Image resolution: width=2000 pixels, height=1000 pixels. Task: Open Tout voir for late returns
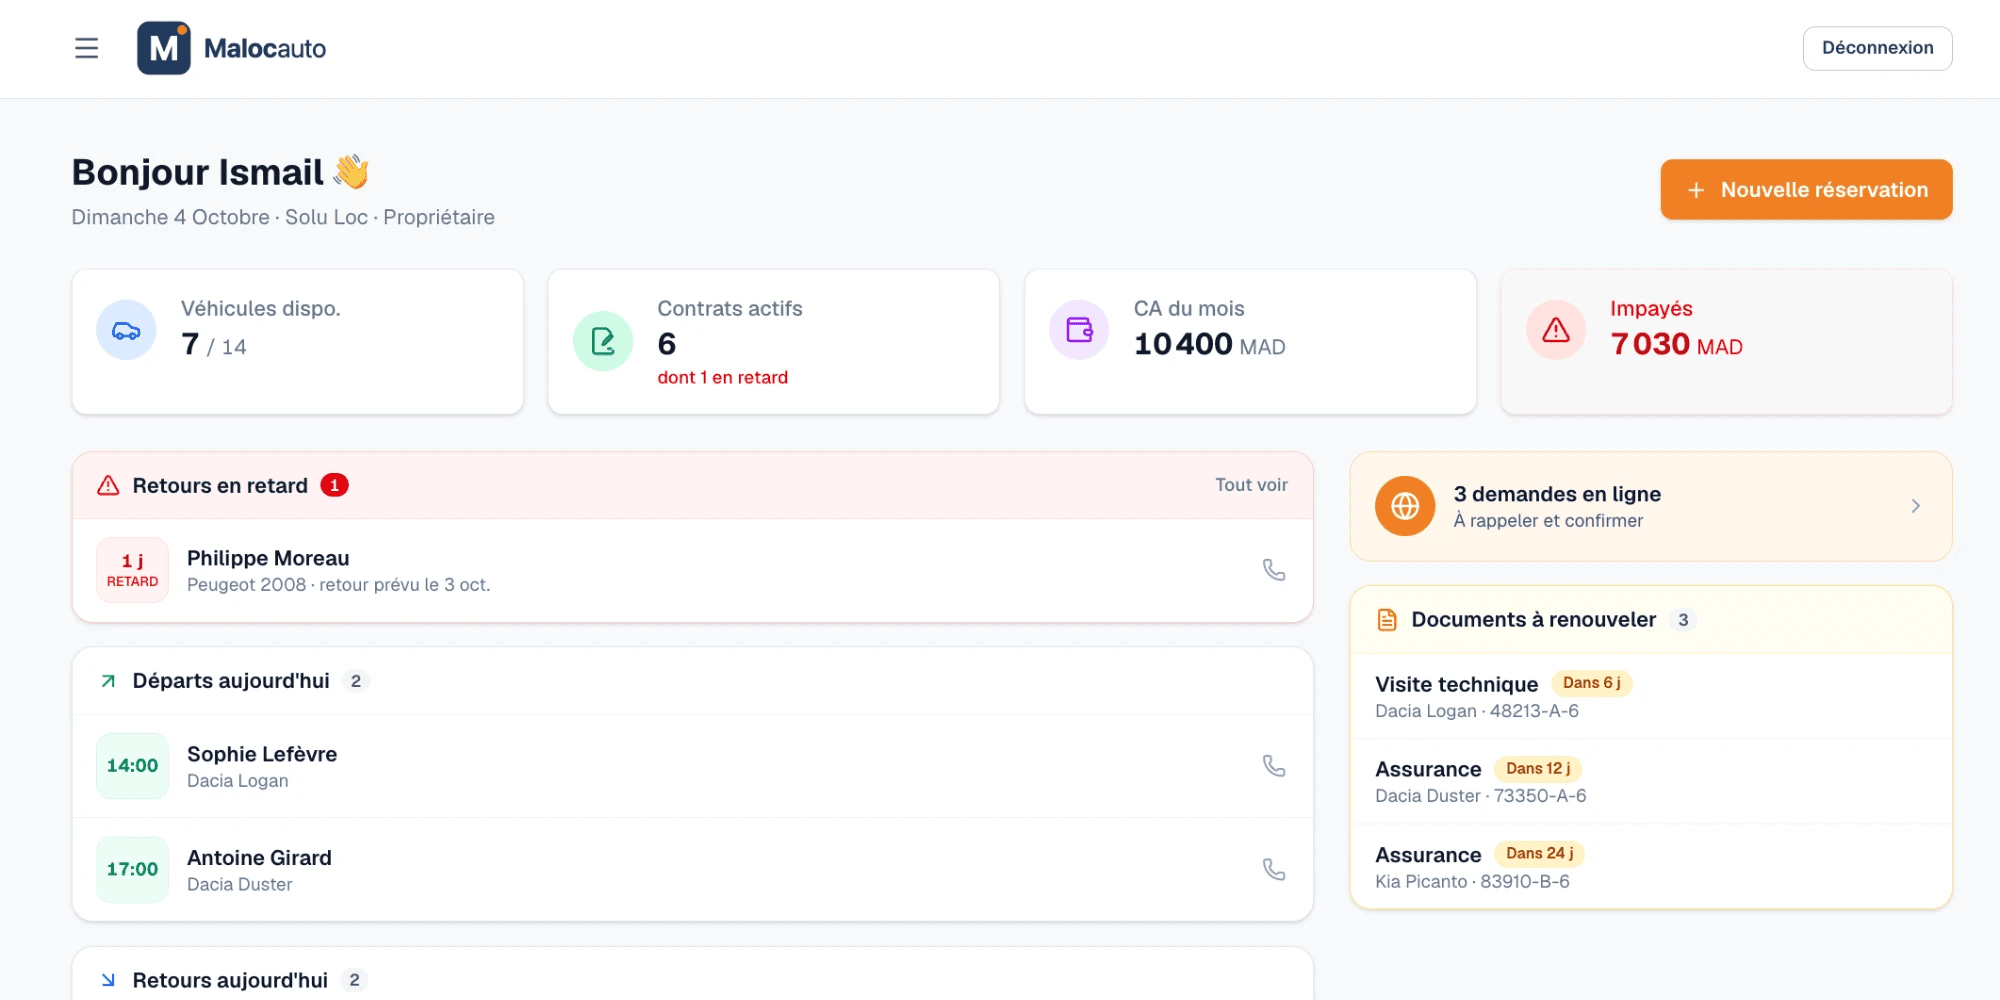[1251, 485]
